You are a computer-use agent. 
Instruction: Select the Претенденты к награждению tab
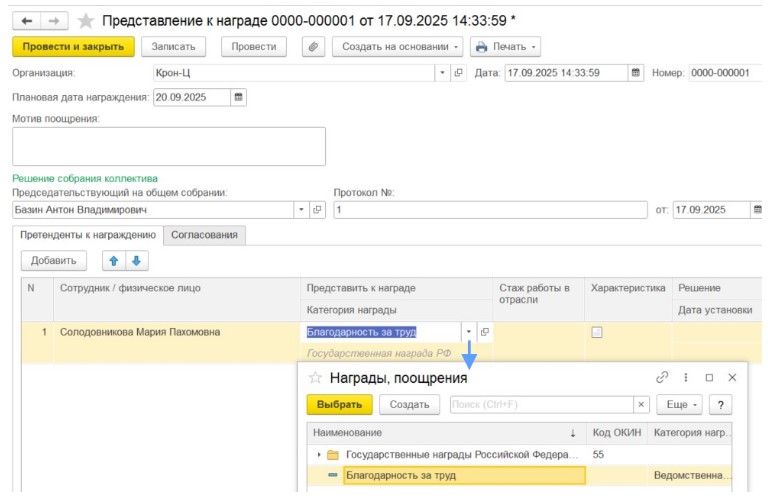tap(88, 235)
